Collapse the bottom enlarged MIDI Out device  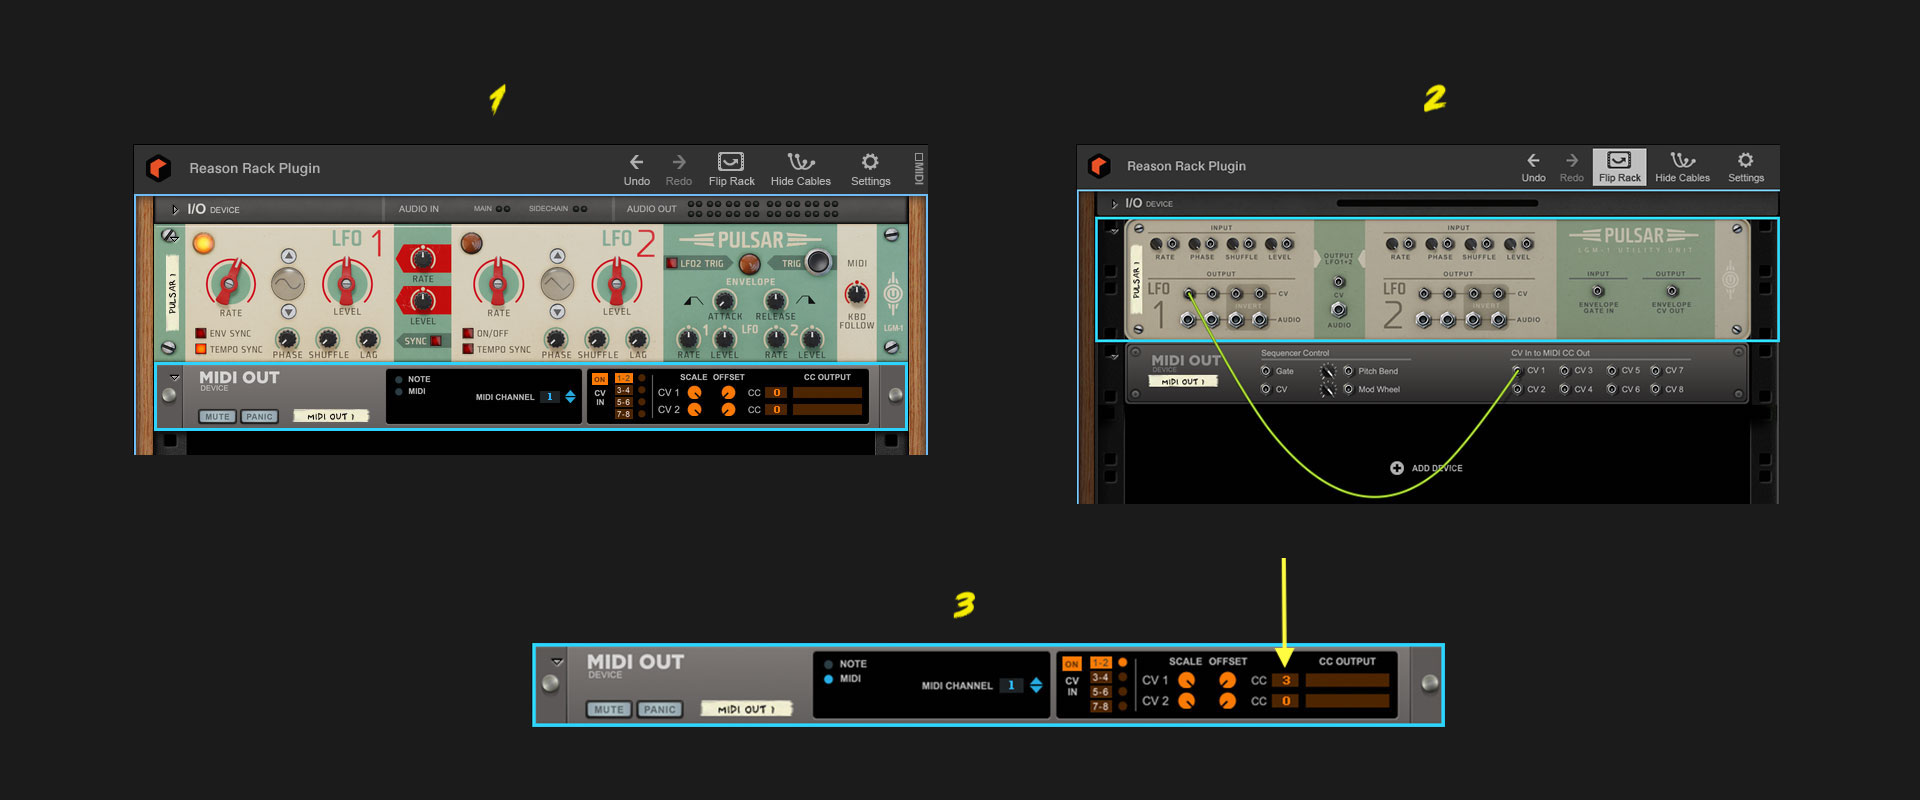pos(557,662)
